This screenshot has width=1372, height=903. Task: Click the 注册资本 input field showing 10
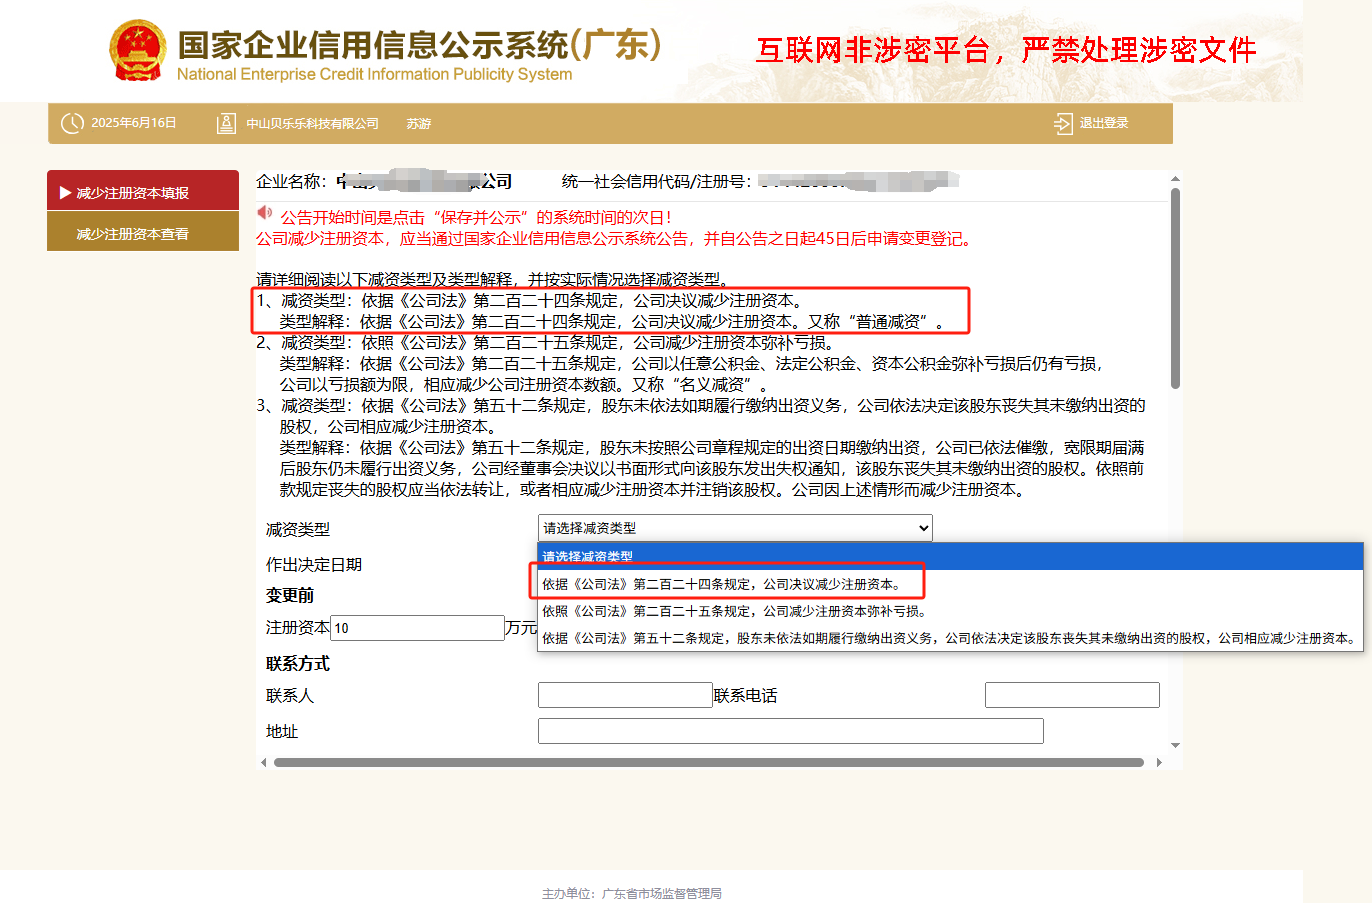(418, 628)
